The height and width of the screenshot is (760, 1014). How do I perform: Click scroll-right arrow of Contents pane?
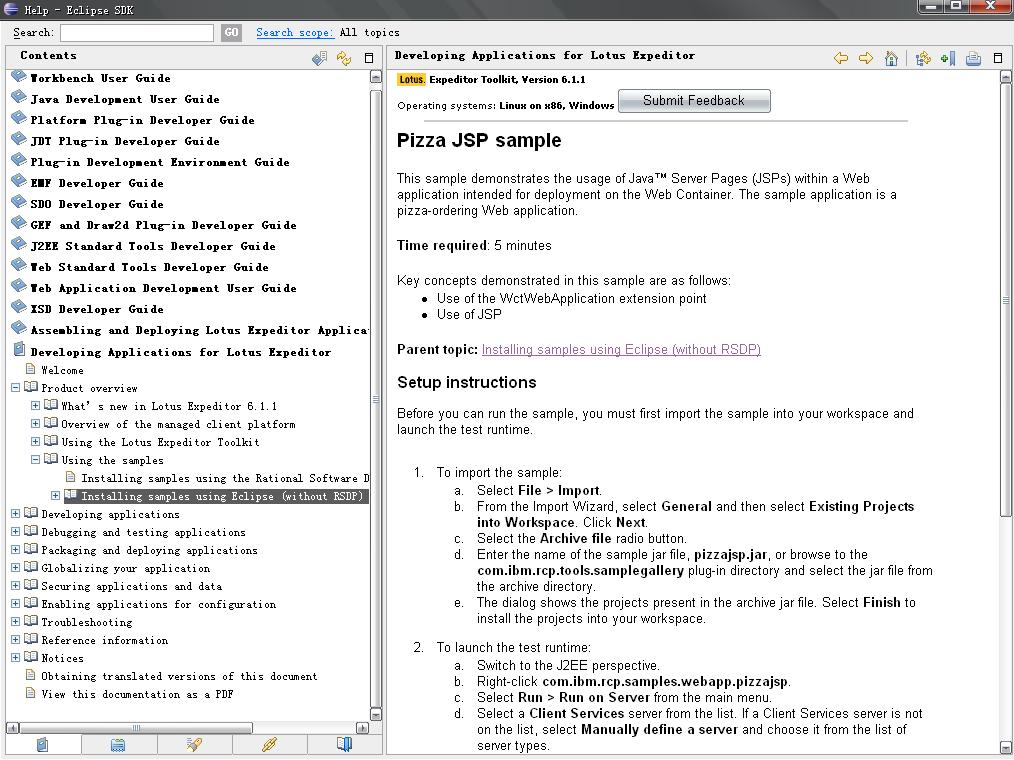[362, 728]
